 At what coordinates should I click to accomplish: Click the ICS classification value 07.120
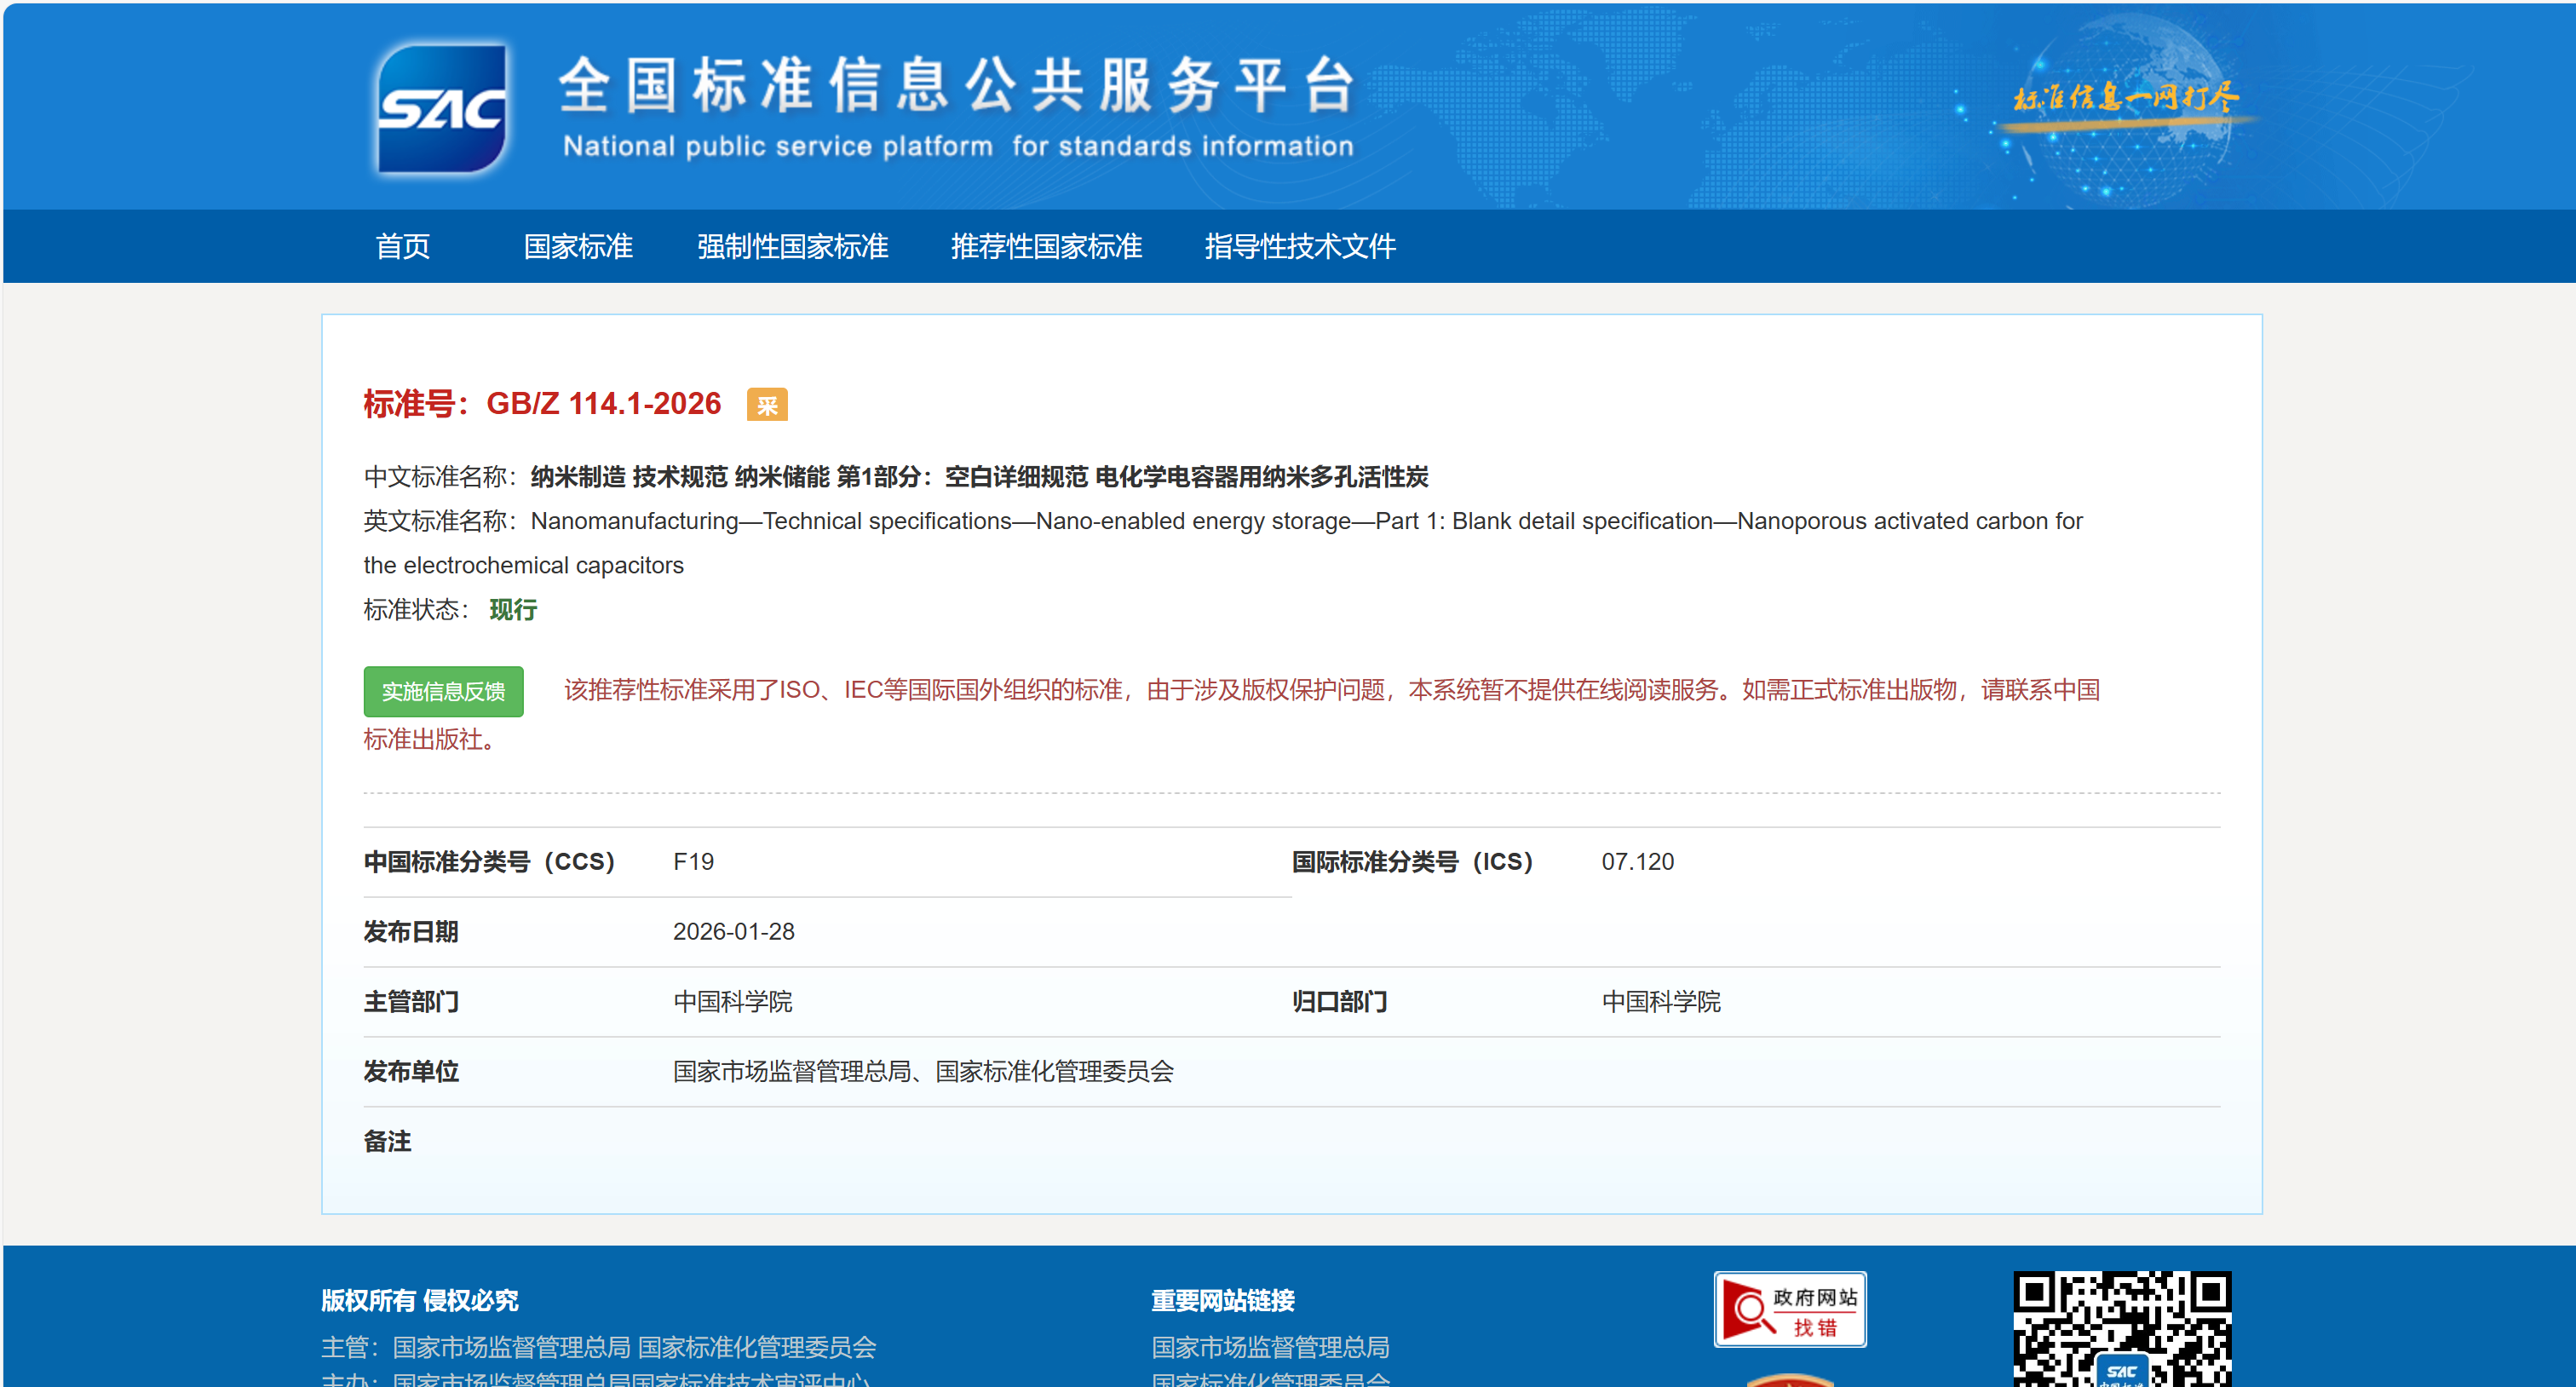click(x=1637, y=862)
